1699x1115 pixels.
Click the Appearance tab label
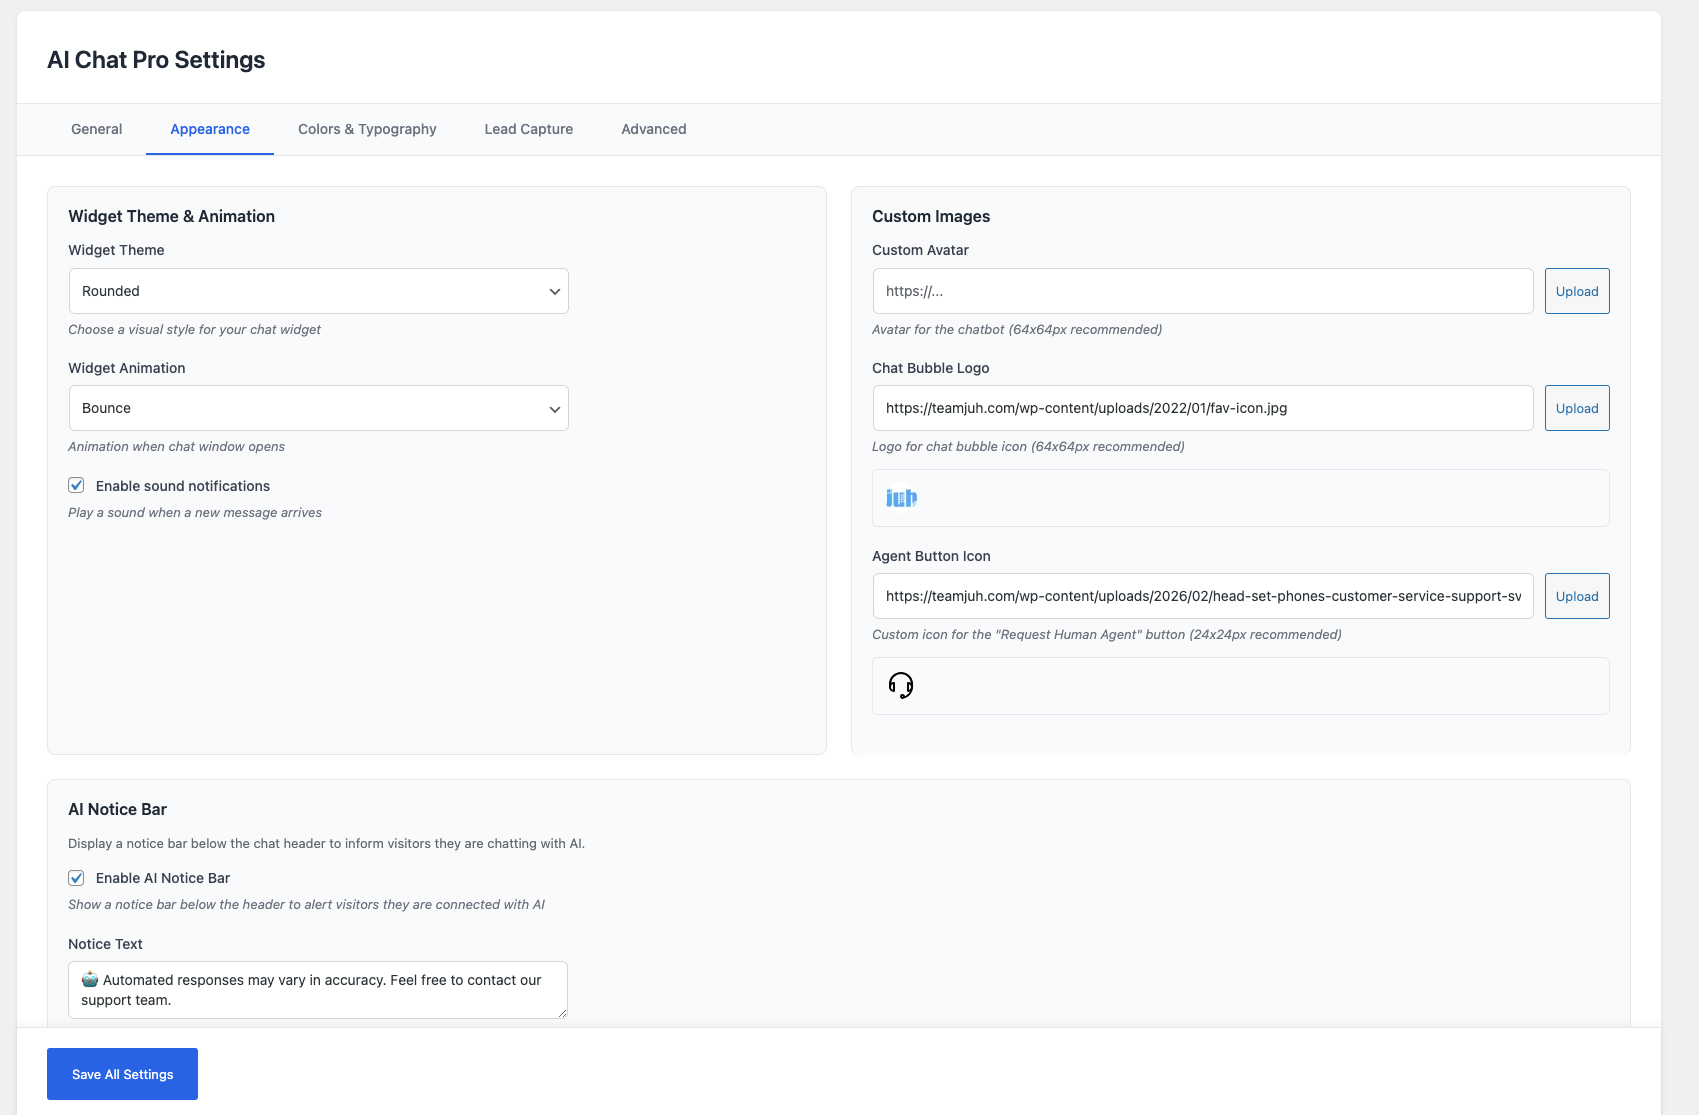coord(209,129)
